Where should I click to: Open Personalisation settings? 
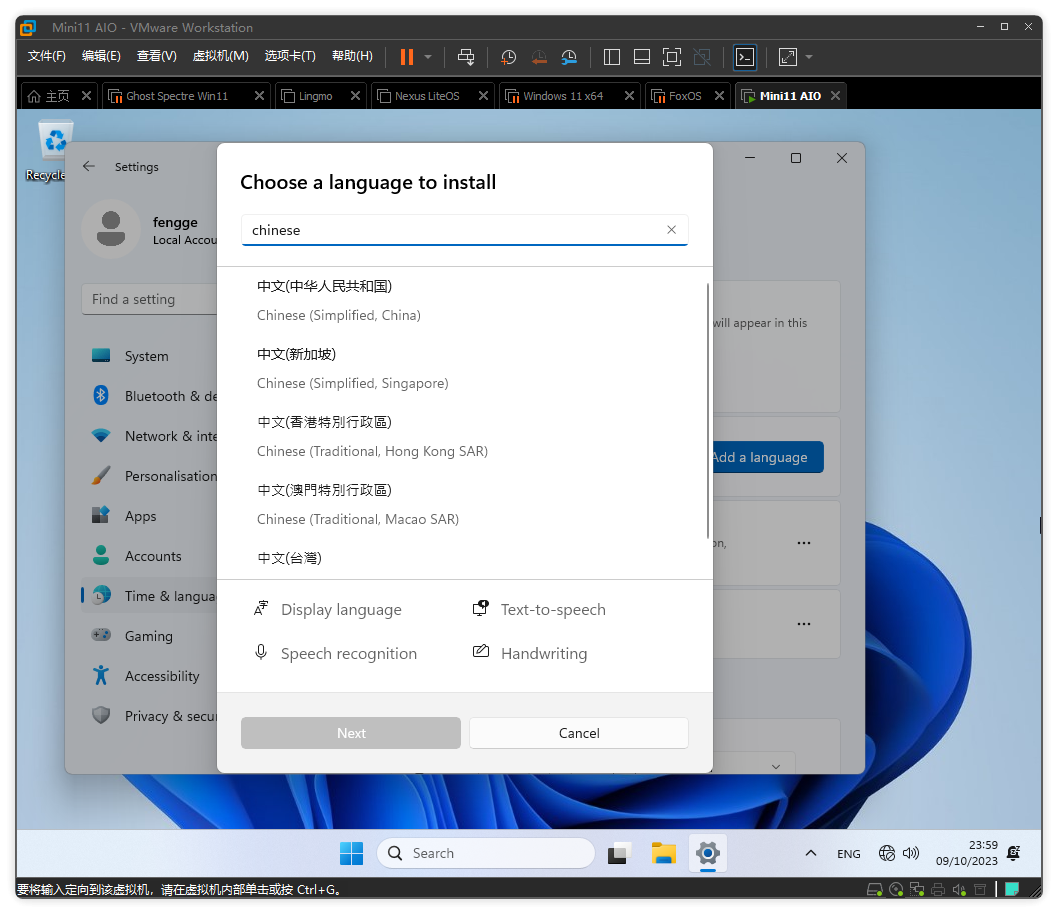point(150,476)
